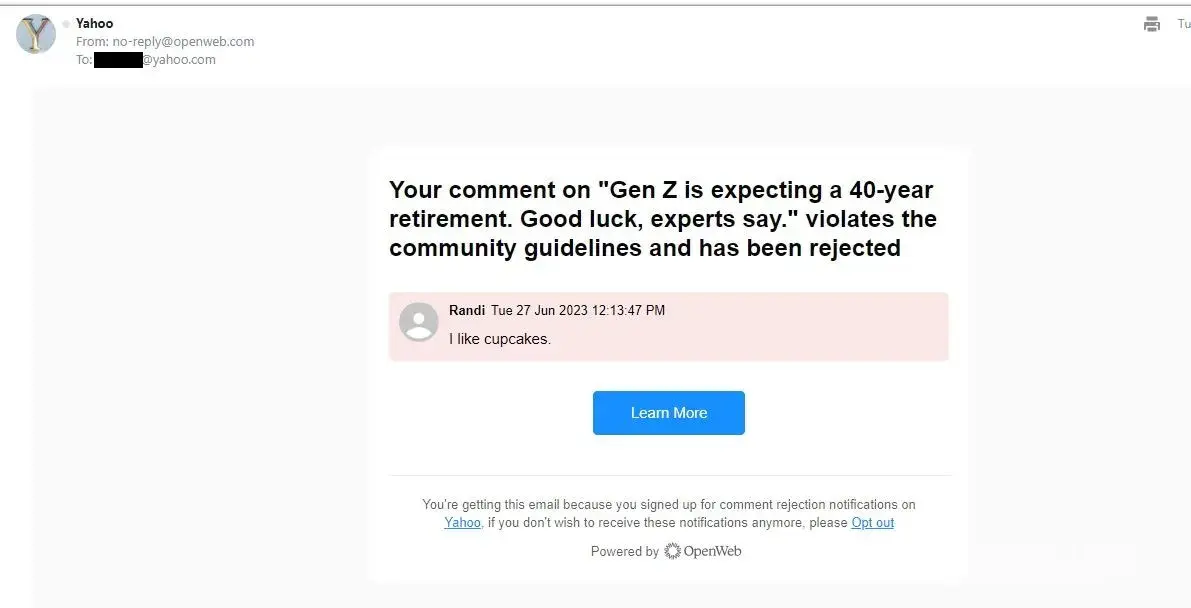This screenshot has height=608, width=1191.
Task: Click the rejected comment email headline
Action: pos(662,219)
